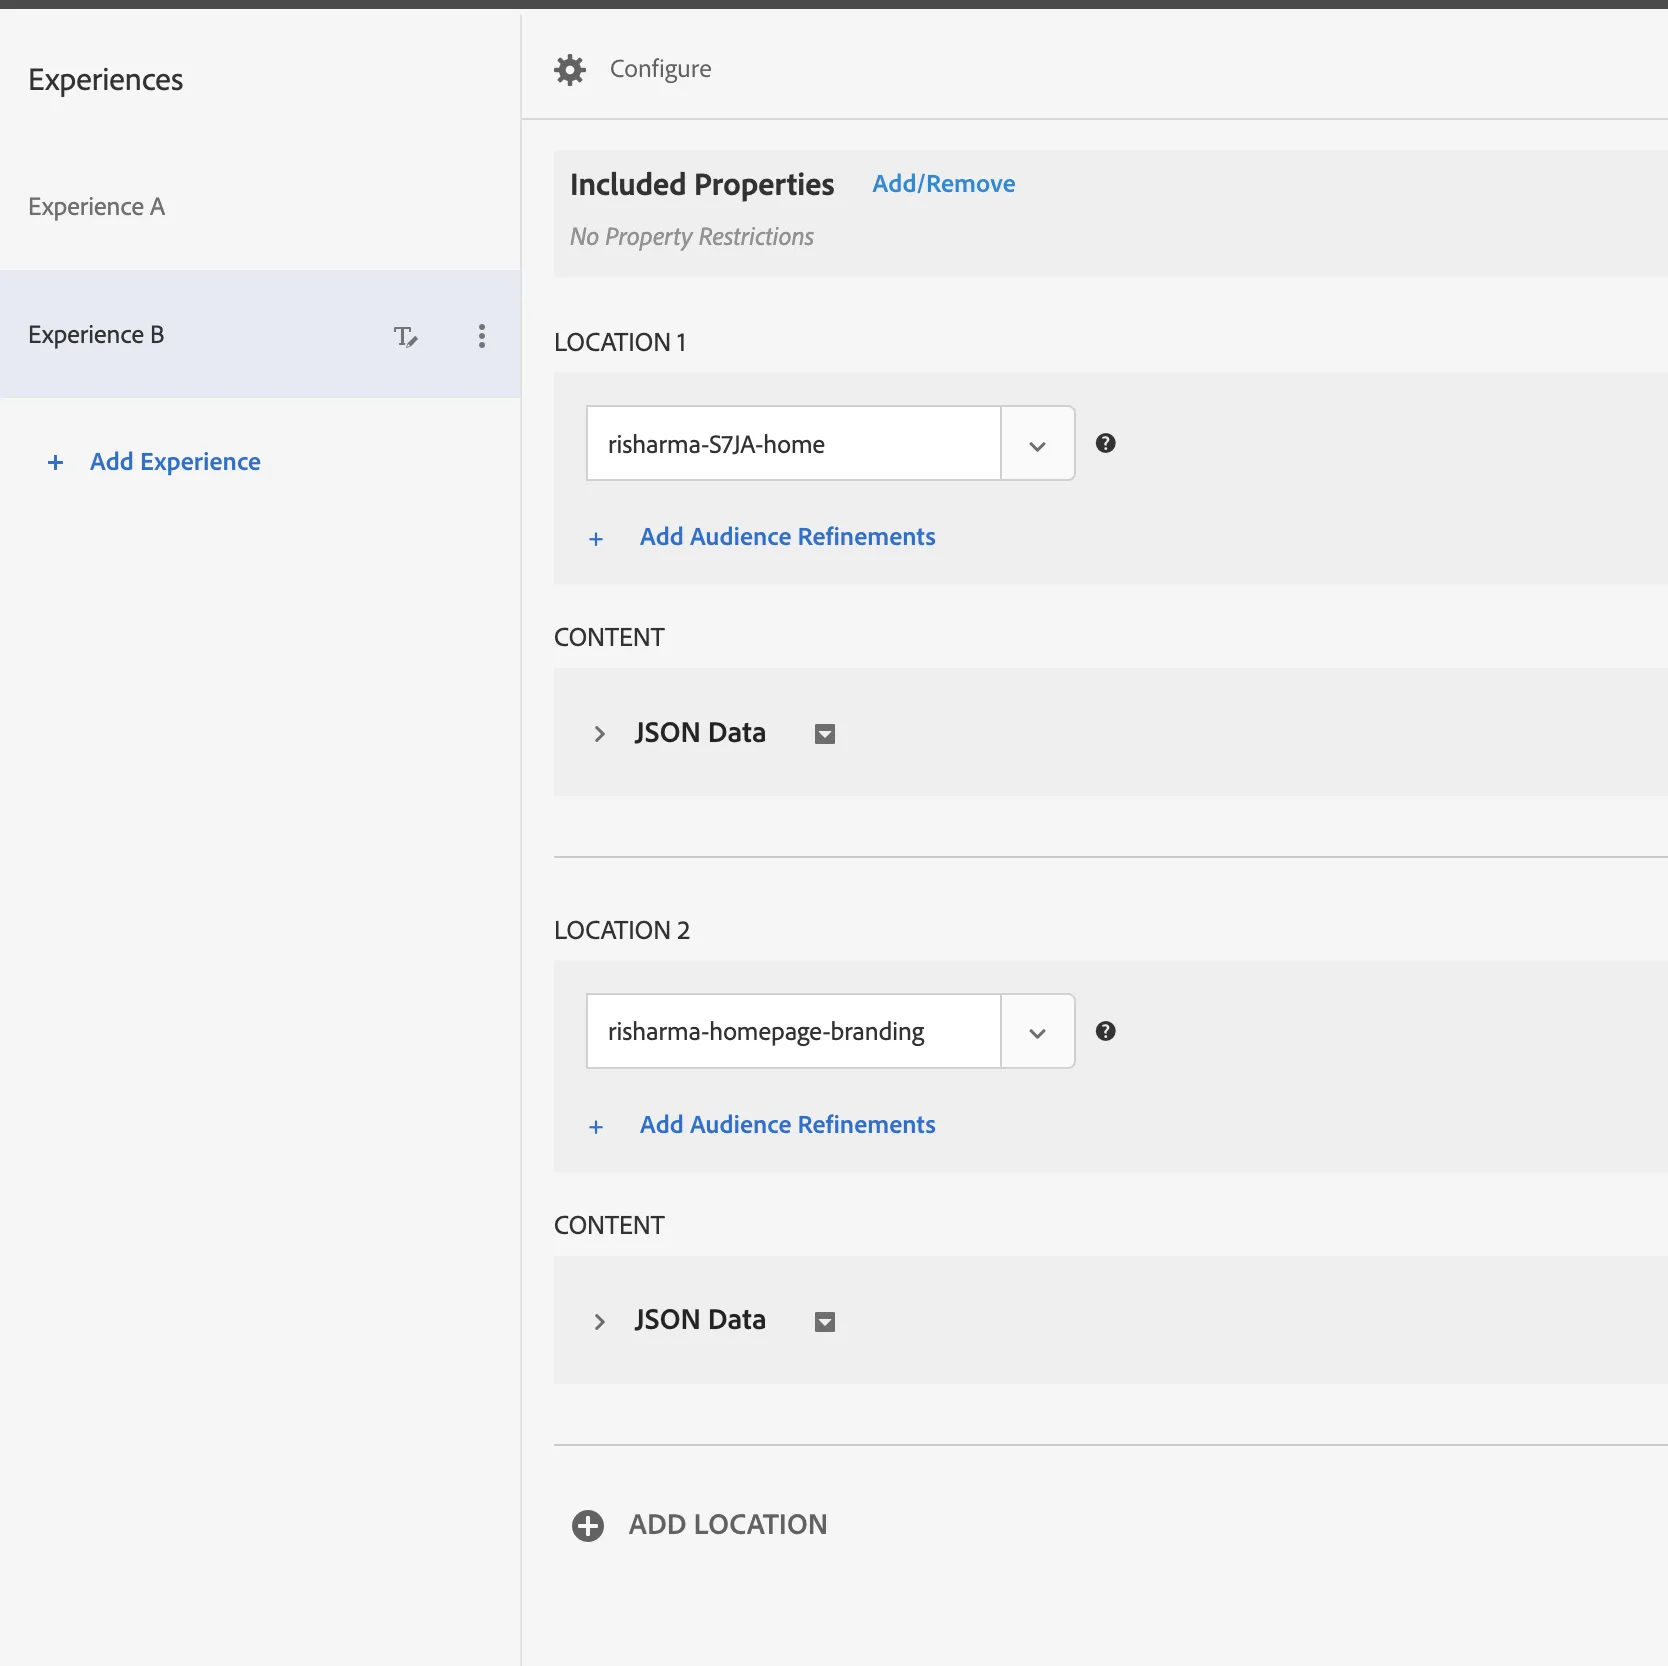1668x1666 pixels.
Task: Click the plus icon beside Add Experience
Action: point(56,462)
